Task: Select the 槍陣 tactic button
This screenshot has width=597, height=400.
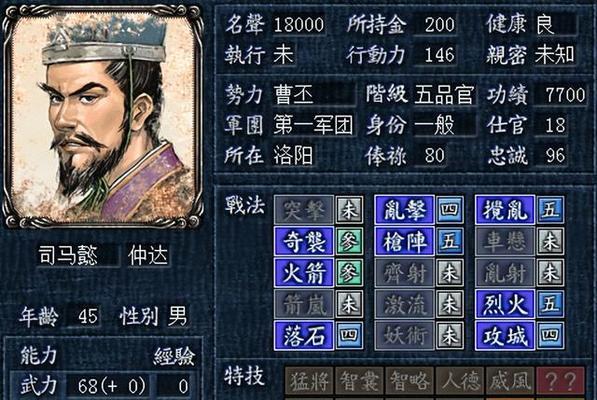Action: (x=404, y=241)
